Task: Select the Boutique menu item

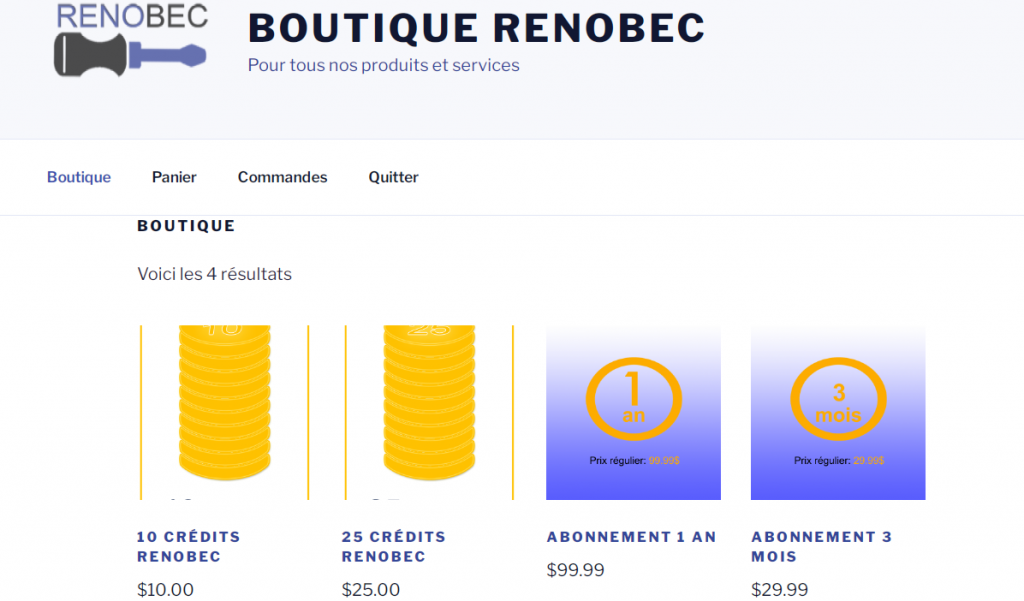Action: coord(79,177)
